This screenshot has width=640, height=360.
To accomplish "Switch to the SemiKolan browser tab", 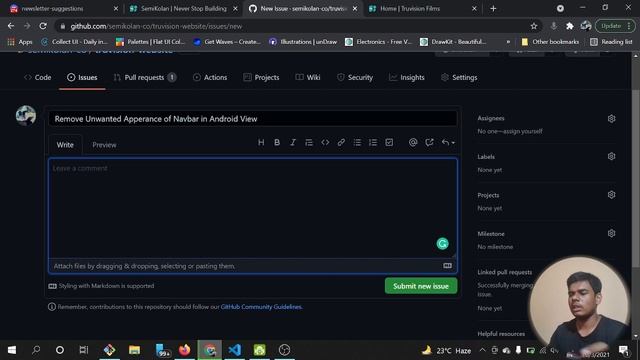I will tap(183, 9).
